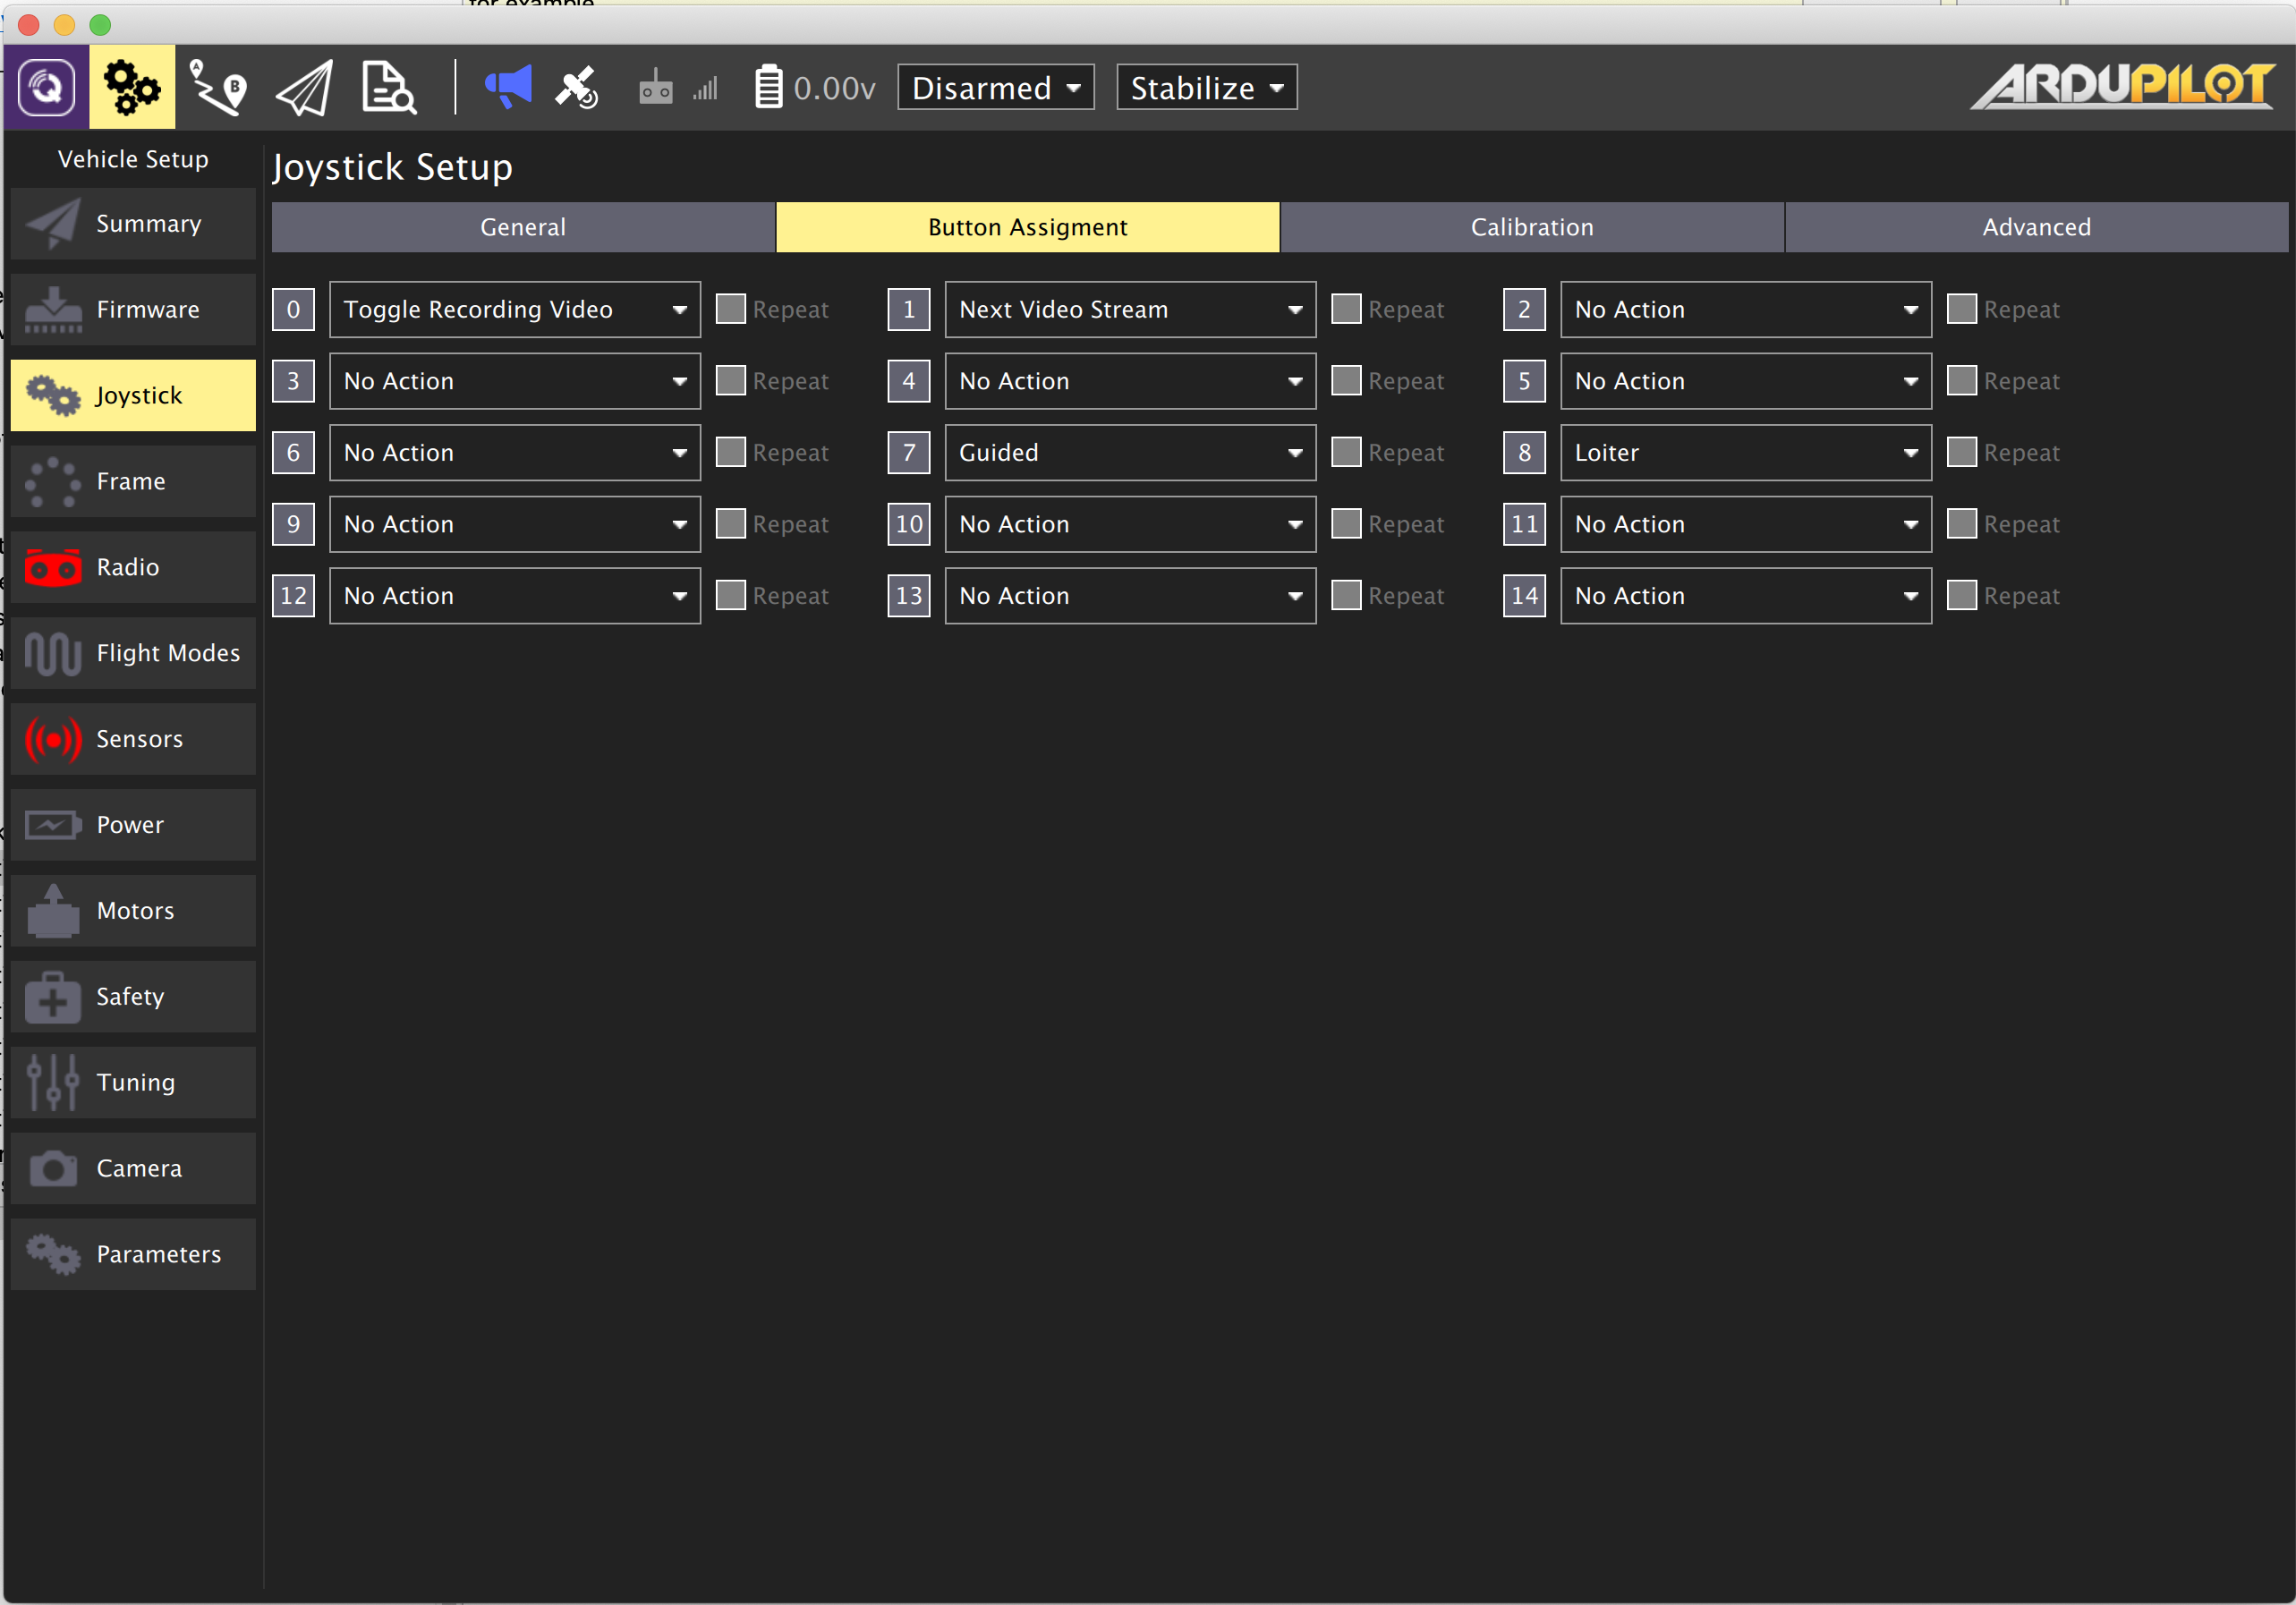Click the vehicle messages megaphone icon
Viewport: 2296px width, 1605px height.
click(x=508, y=88)
